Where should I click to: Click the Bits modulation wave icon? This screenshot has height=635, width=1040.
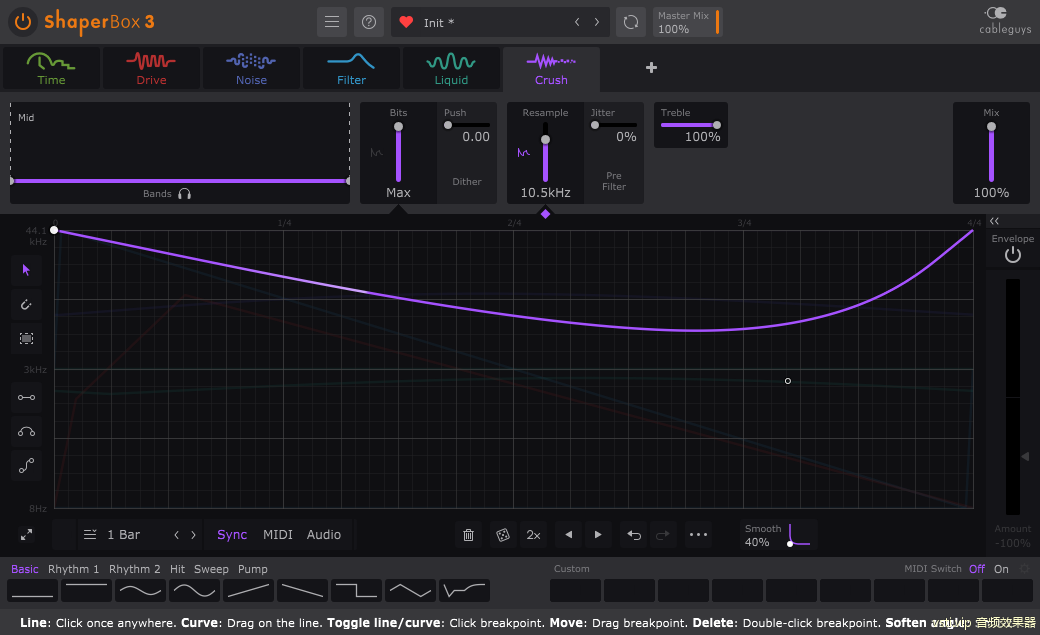click(x=376, y=153)
